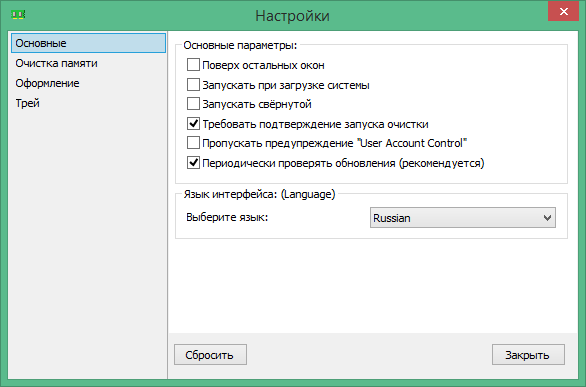Open the Очистка памяти settings category
586x387 pixels.
point(89,63)
